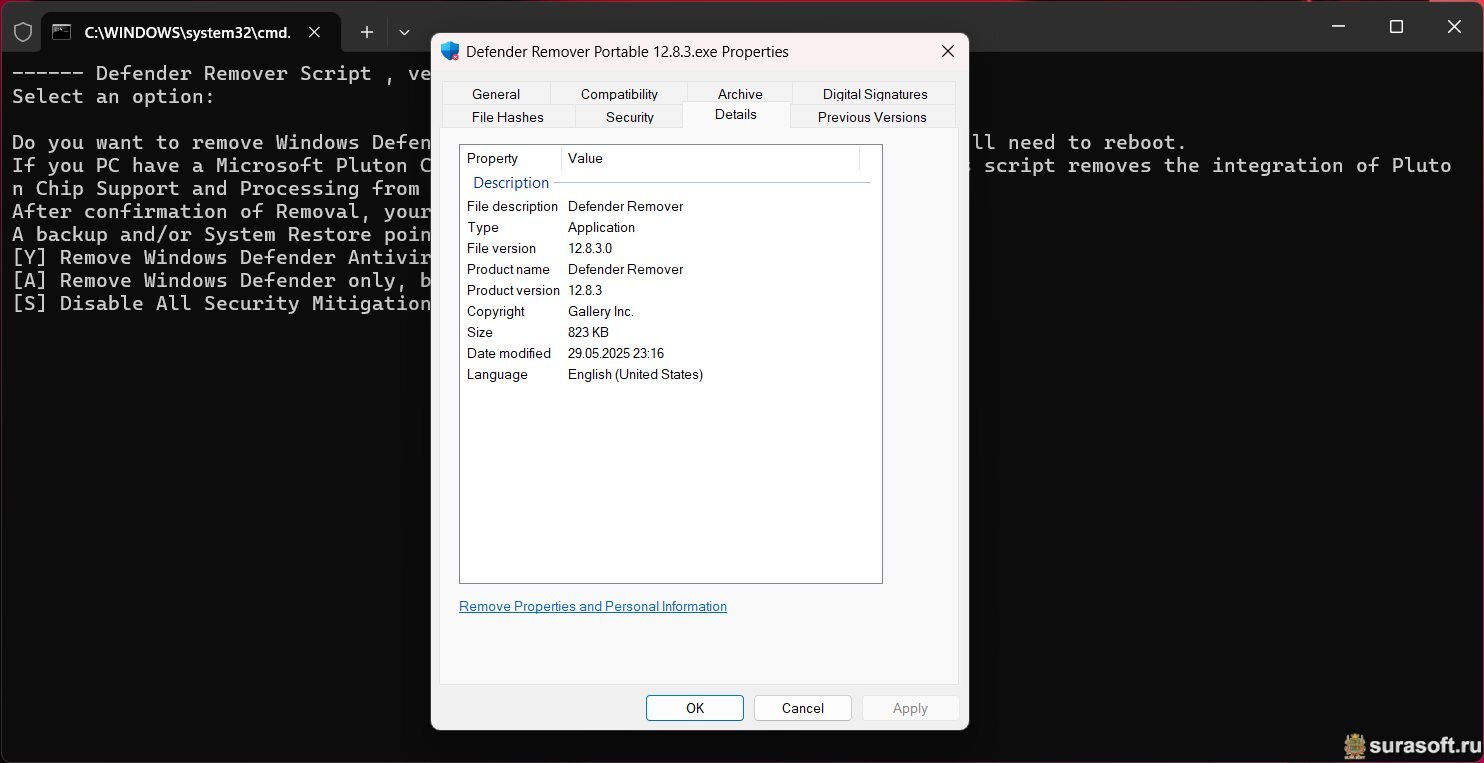
Task: Maximize the terminal window
Action: pos(1397,27)
